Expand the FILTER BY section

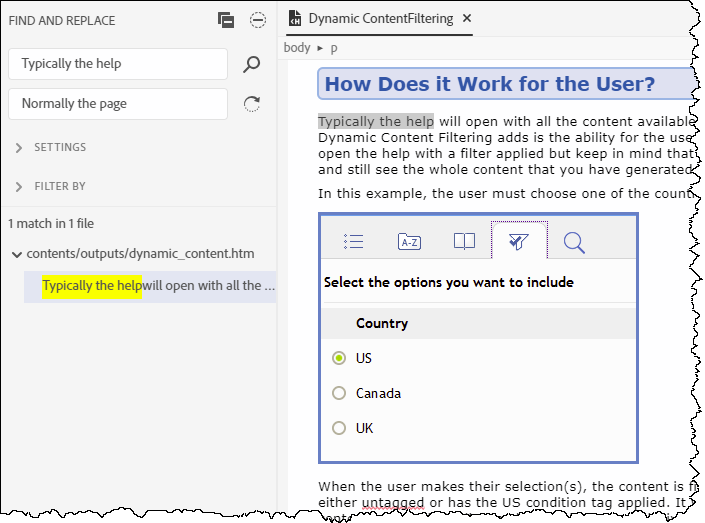point(20,186)
